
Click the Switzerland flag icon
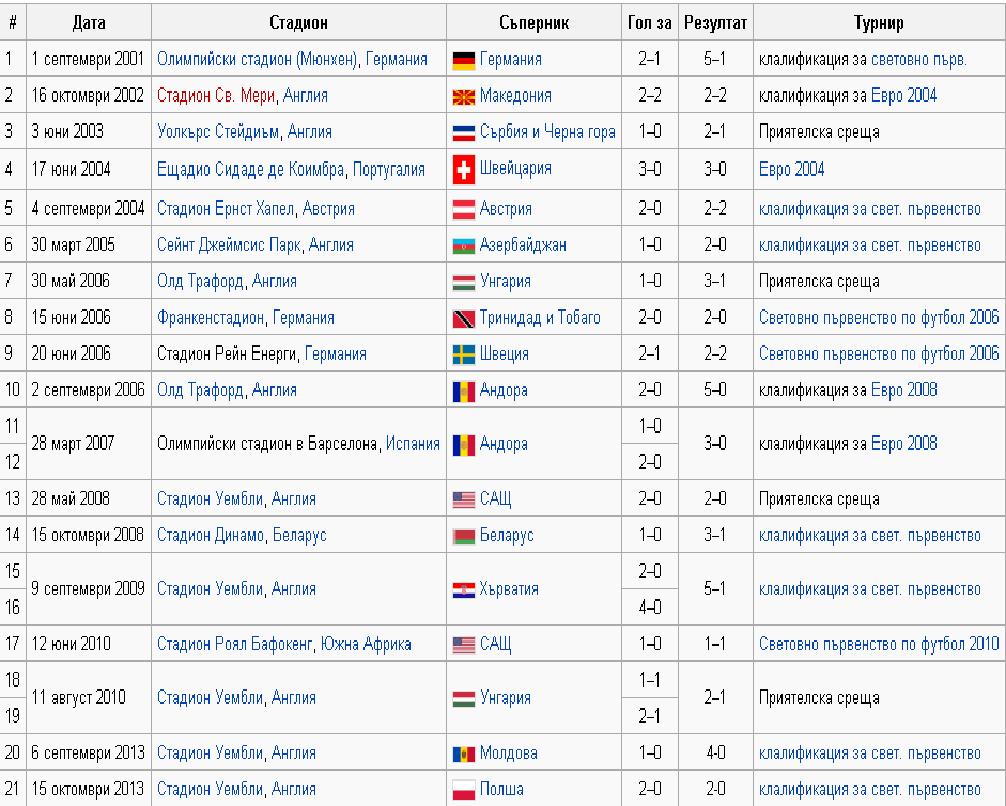coord(463,170)
